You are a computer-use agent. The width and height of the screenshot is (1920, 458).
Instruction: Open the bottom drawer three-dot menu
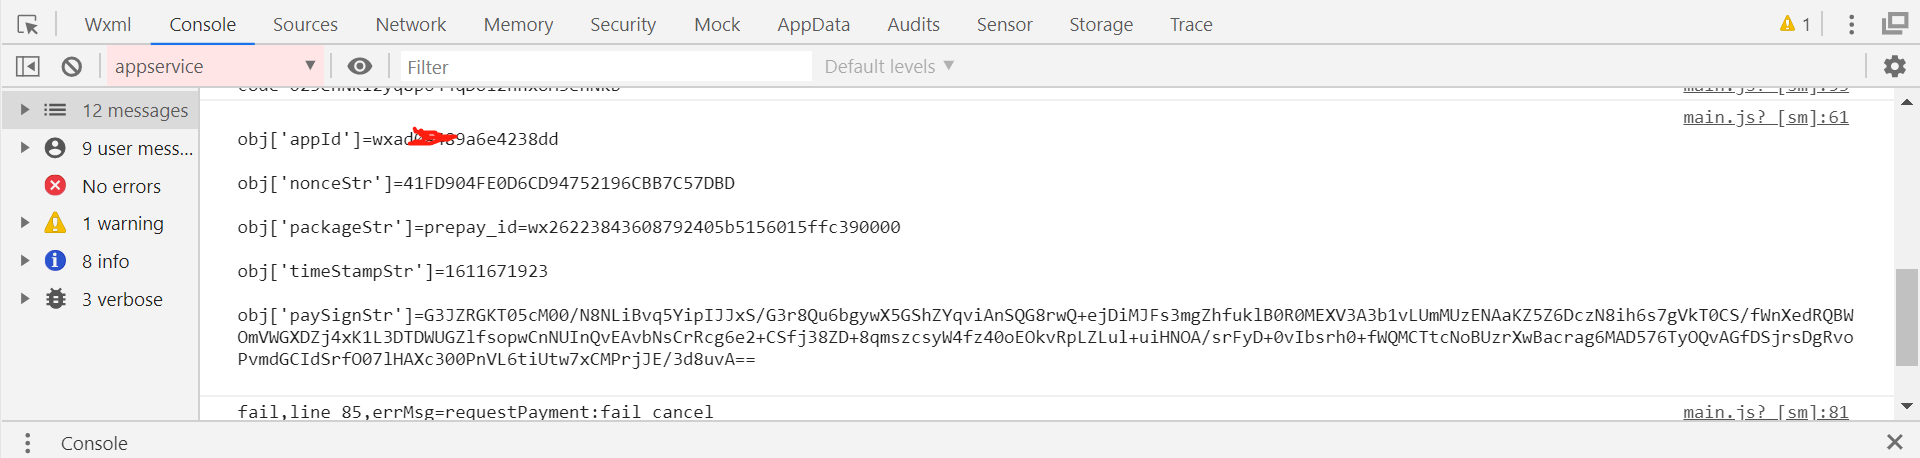27,443
